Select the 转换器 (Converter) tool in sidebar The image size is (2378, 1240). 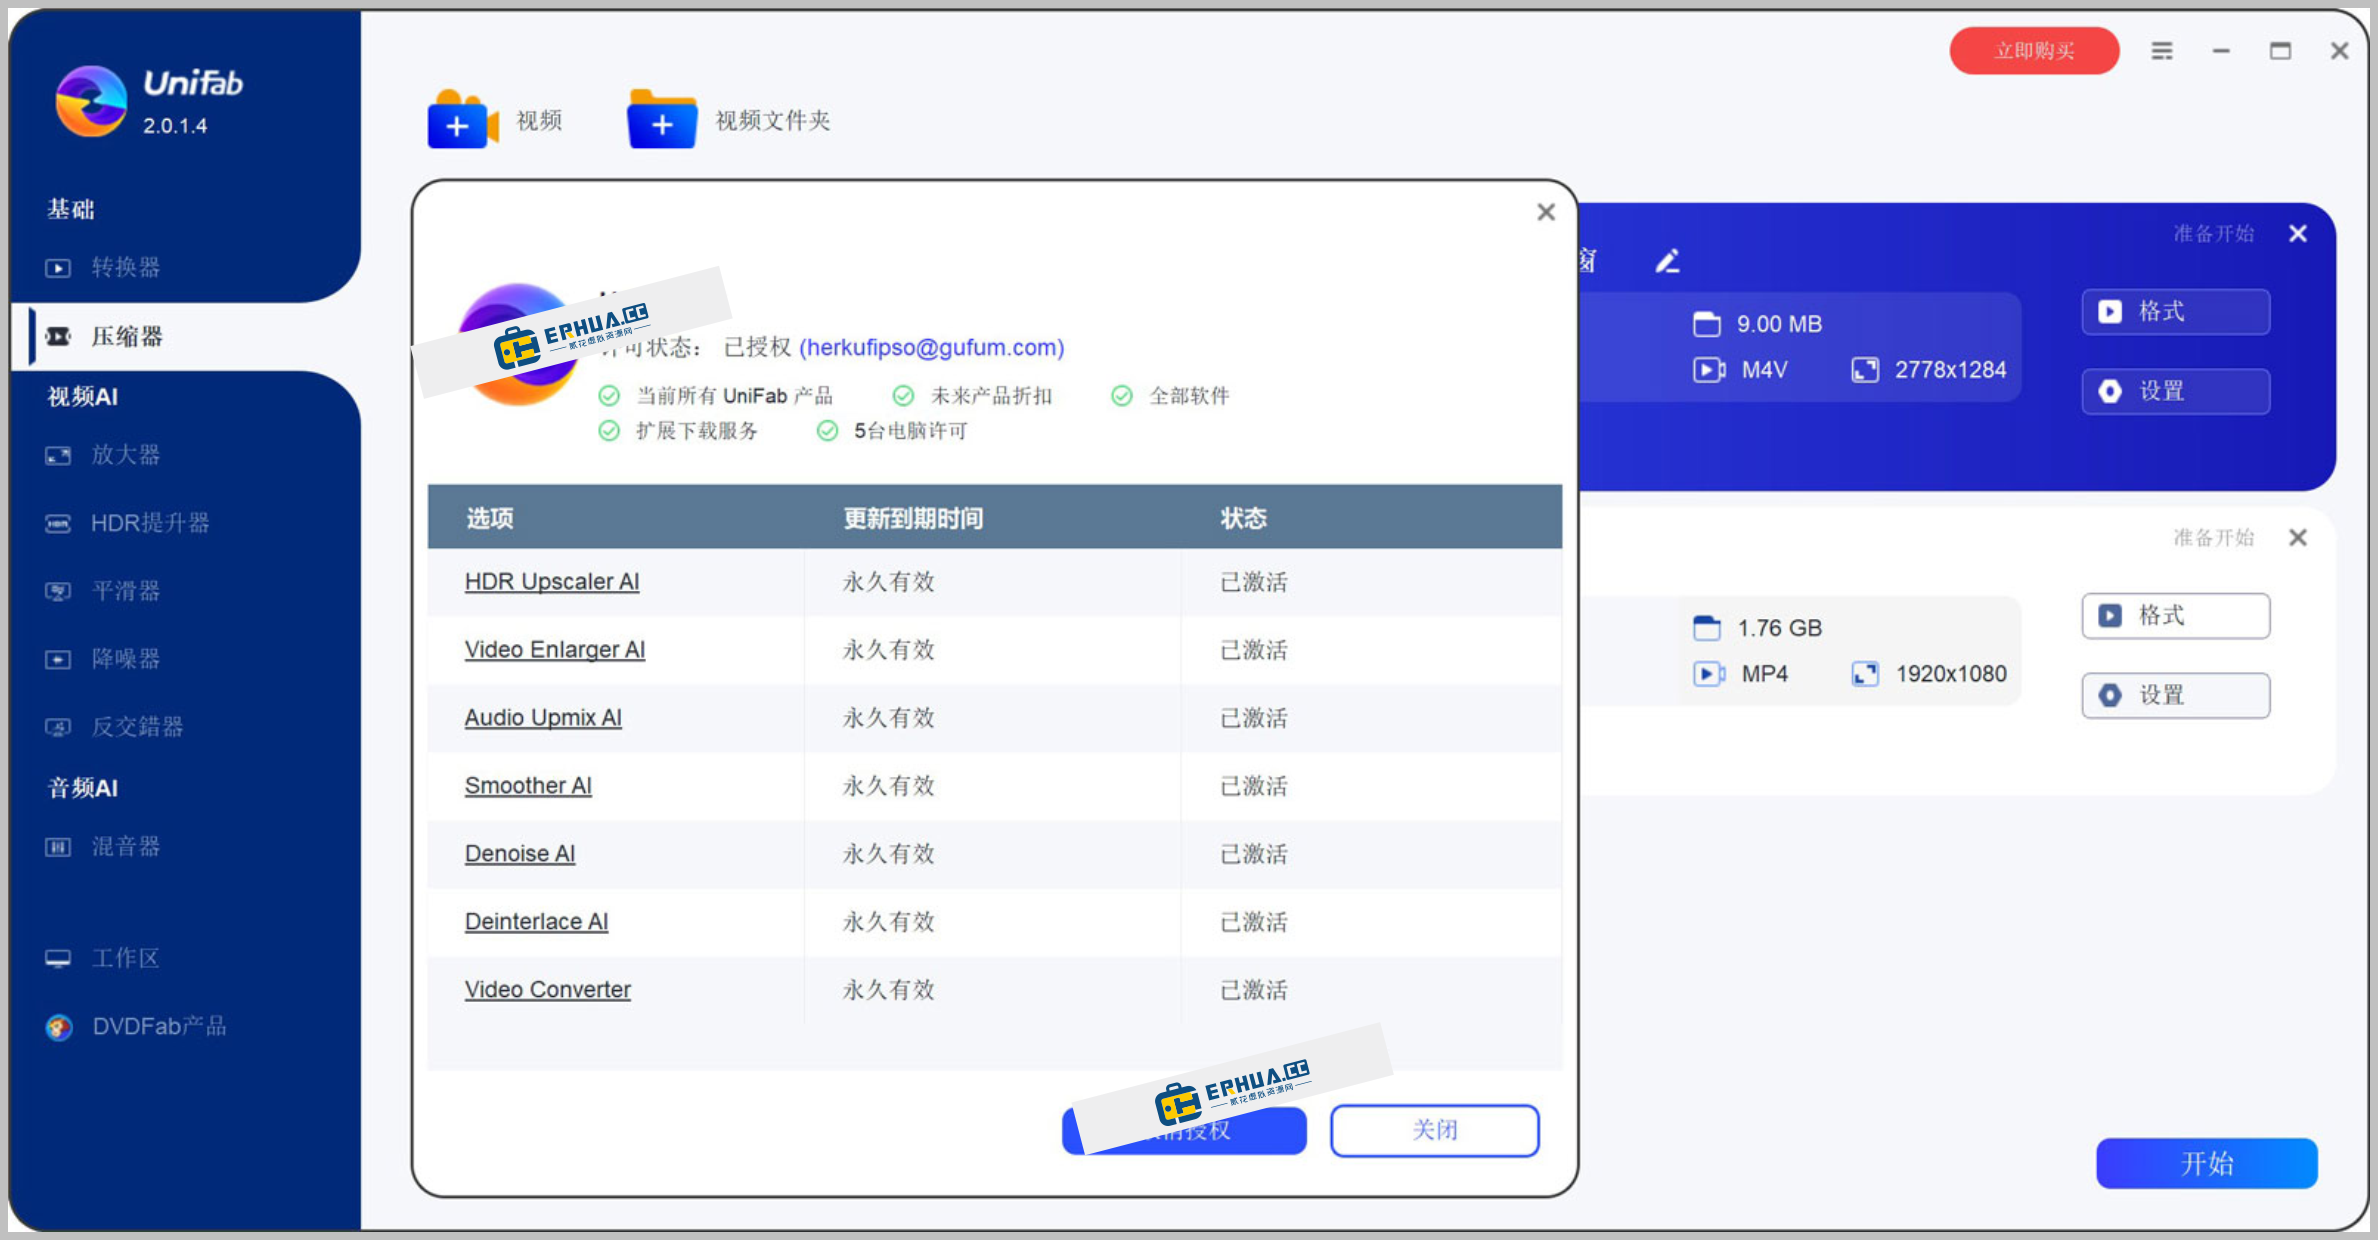(126, 267)
